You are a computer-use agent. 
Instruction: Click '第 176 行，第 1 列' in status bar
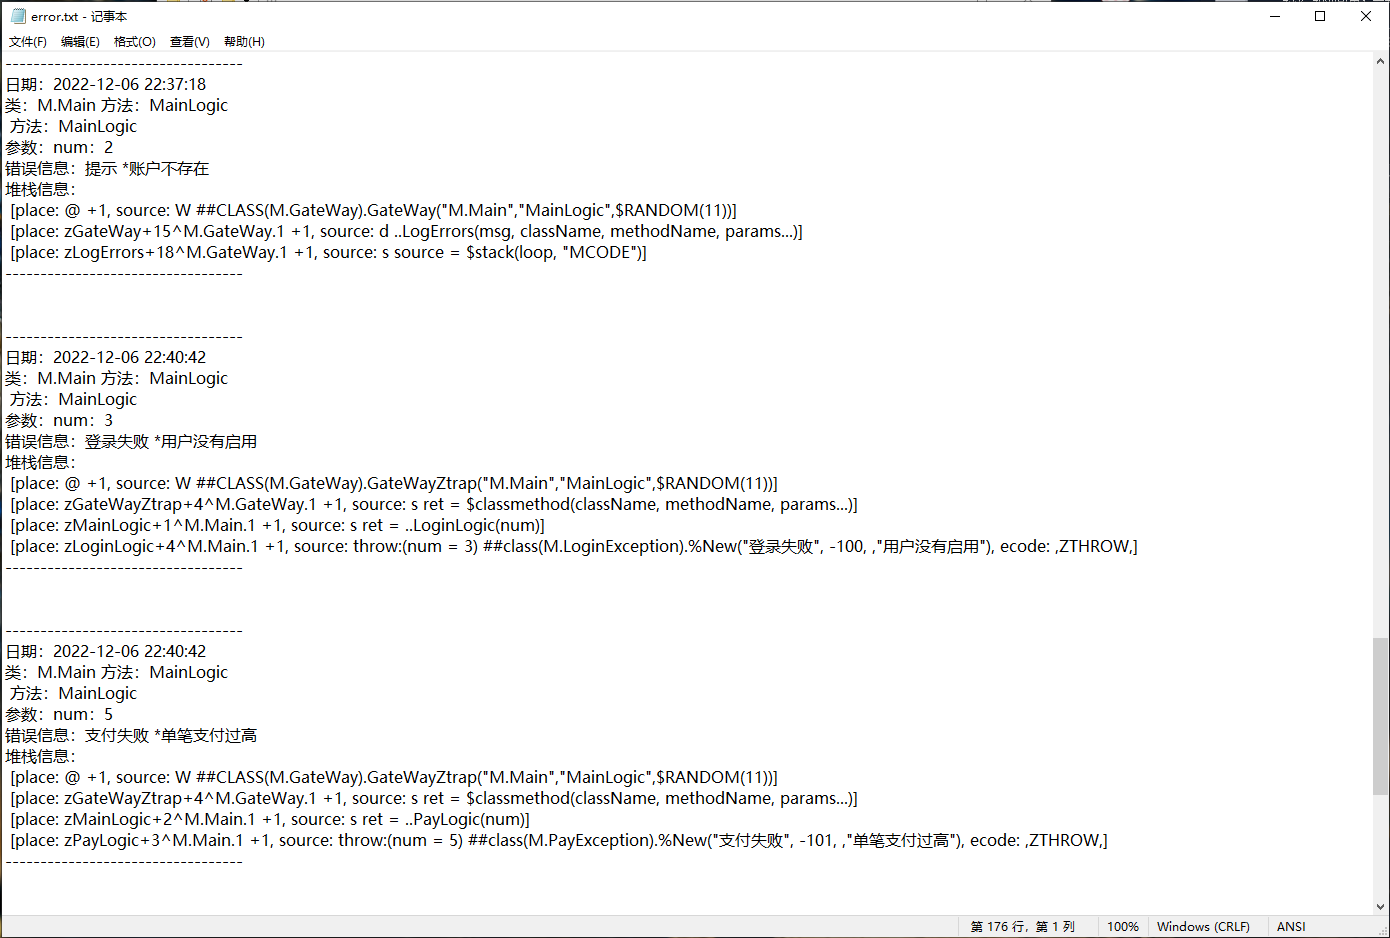1023,927
